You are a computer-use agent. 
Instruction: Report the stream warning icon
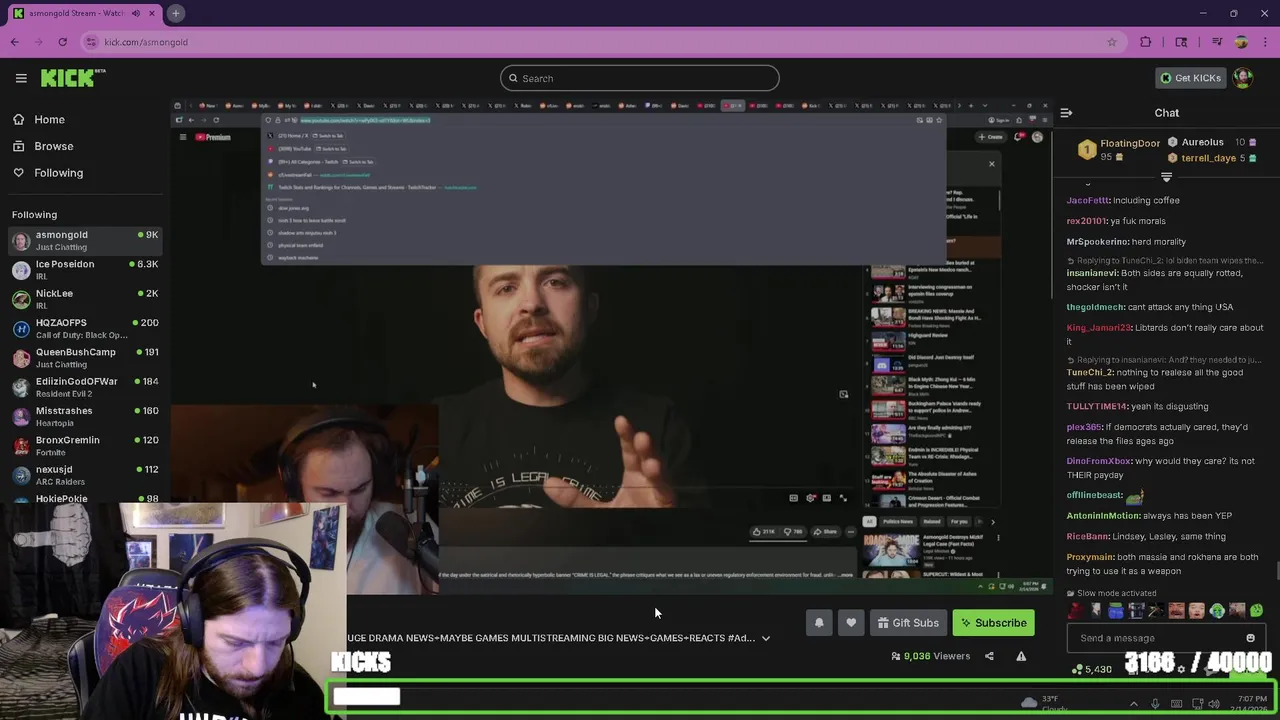1021,656
